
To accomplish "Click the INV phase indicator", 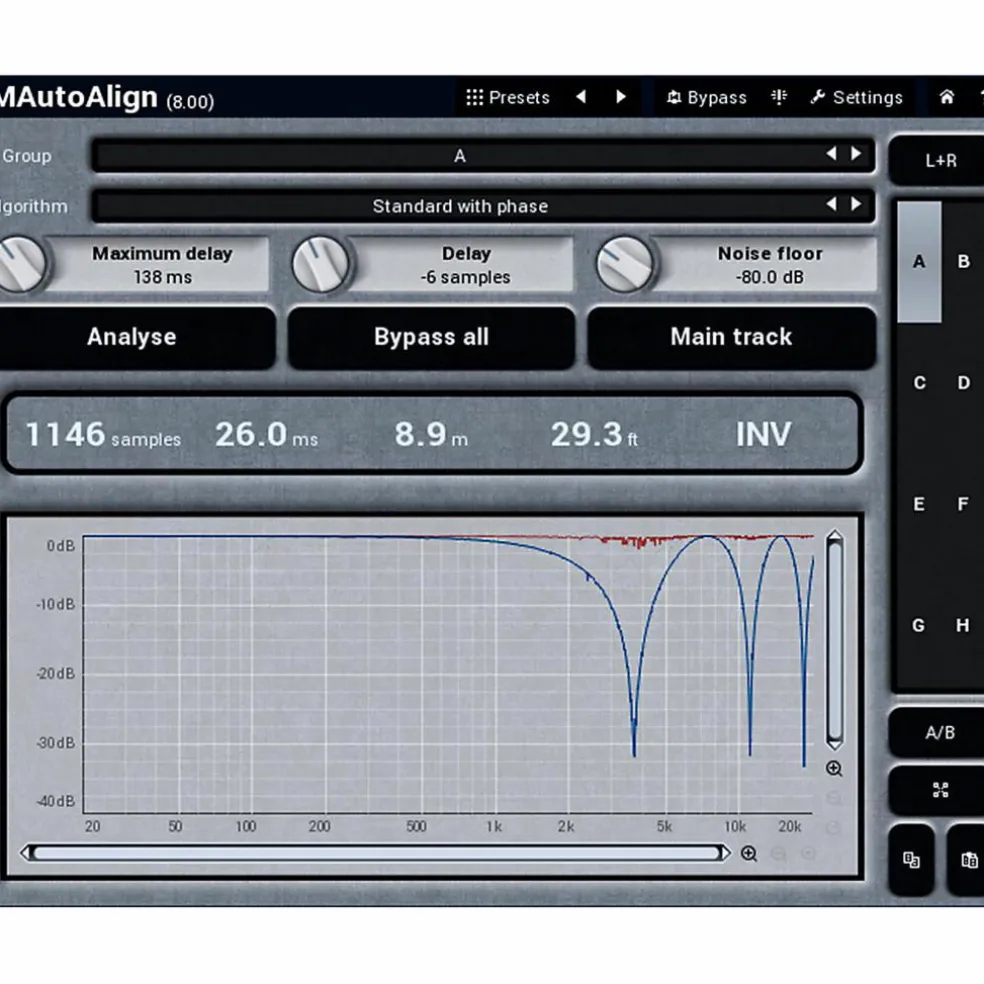I will click(x=763, y=435).
